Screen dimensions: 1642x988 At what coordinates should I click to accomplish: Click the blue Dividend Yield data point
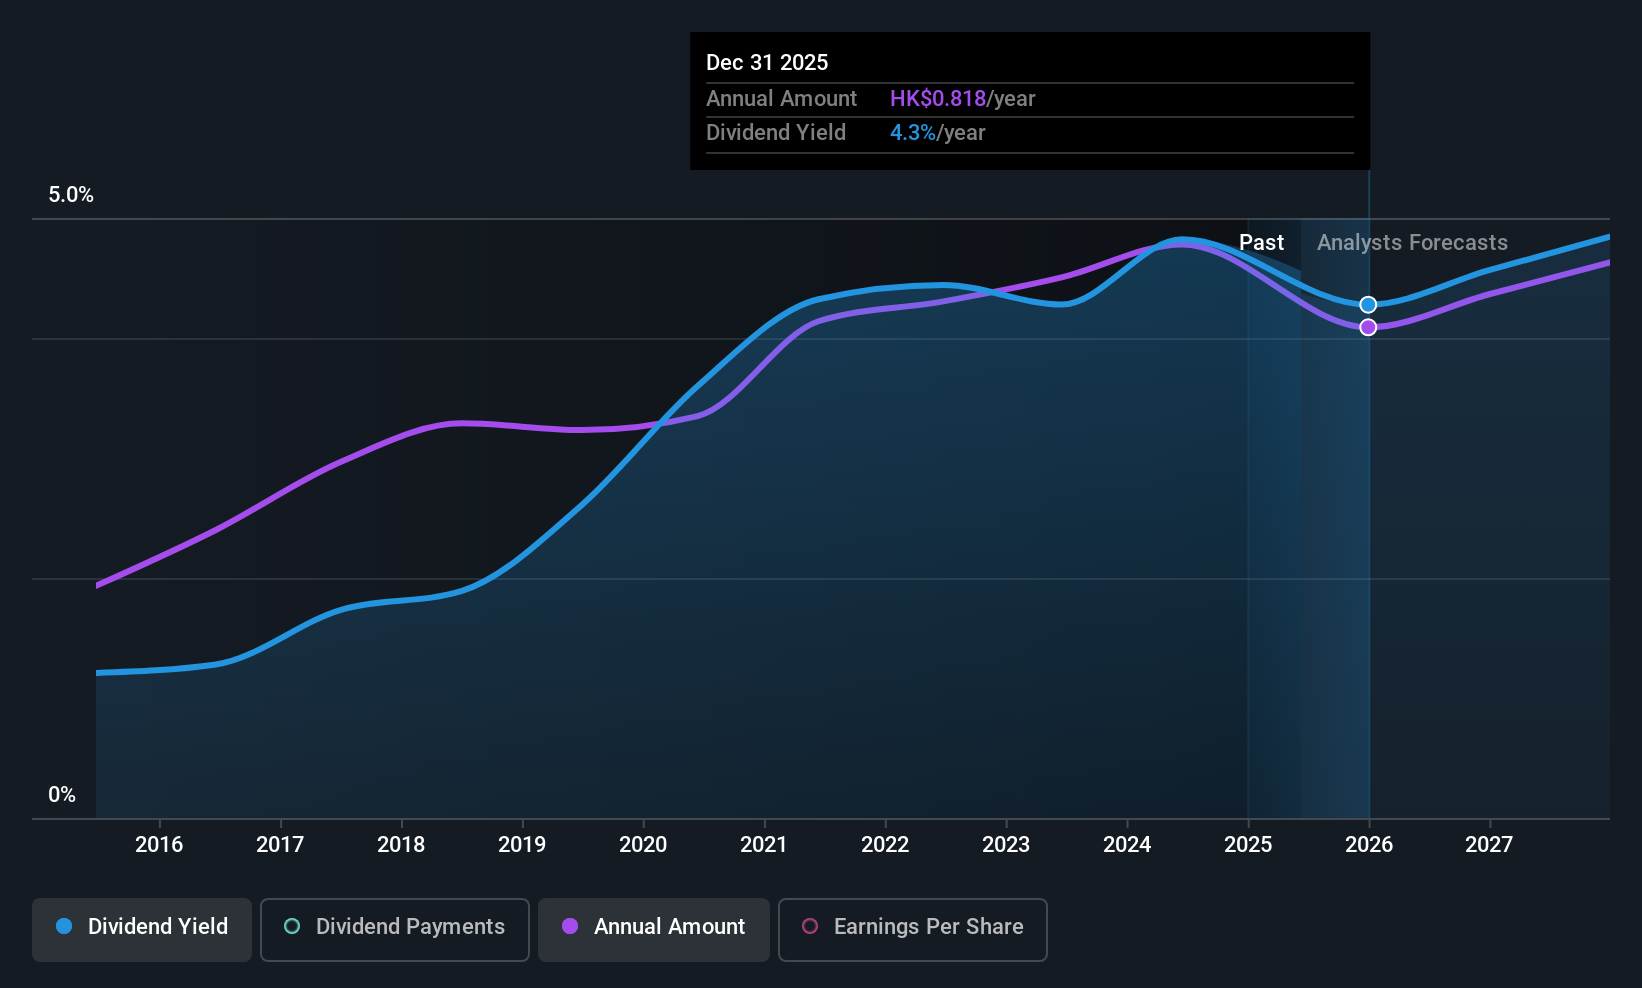tap(1368, 305)
